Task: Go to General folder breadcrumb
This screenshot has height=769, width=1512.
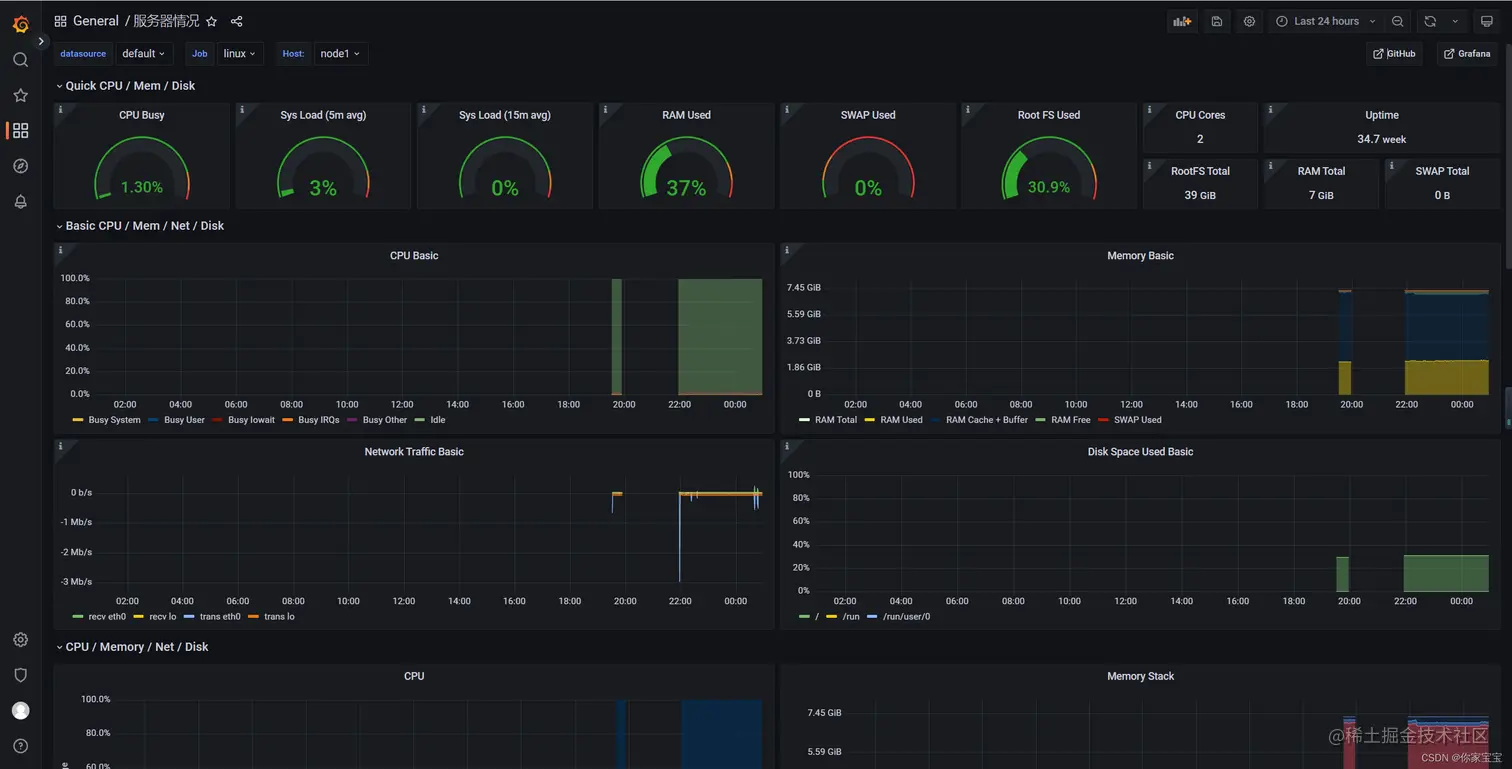Action: (x=95, y=21)
